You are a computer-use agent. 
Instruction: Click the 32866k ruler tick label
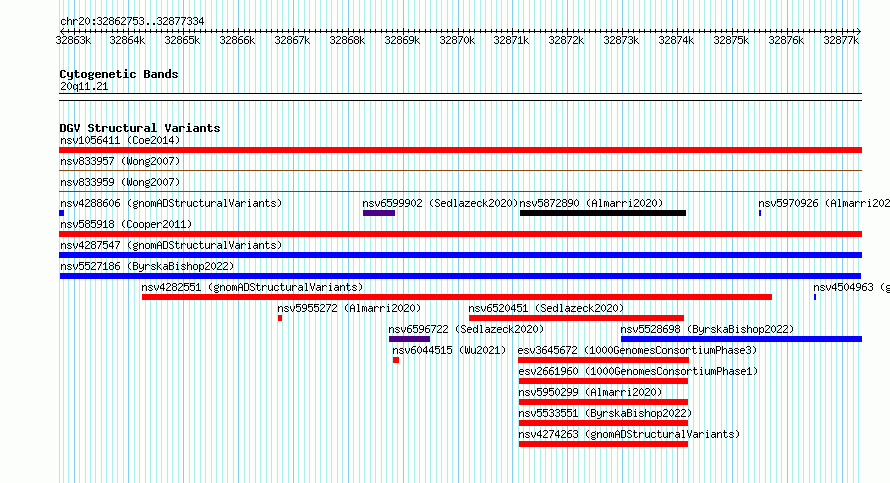pyautogui.click(x=237, y=40)
